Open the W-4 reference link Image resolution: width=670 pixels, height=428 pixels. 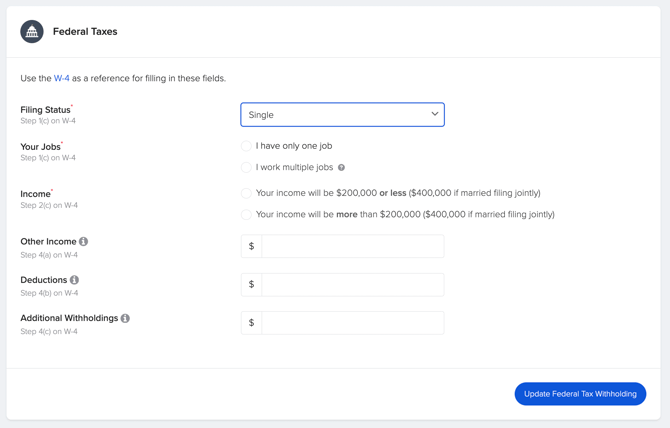point(62,78)
